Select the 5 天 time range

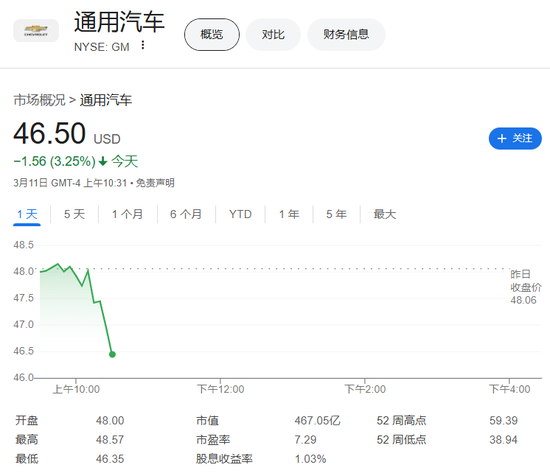pos(74,214)
